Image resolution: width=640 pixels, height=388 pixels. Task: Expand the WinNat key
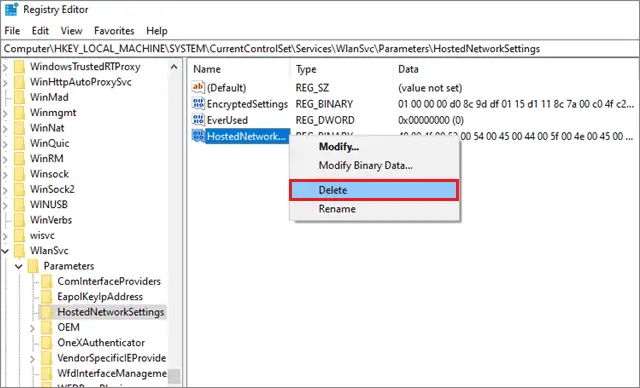5,128
